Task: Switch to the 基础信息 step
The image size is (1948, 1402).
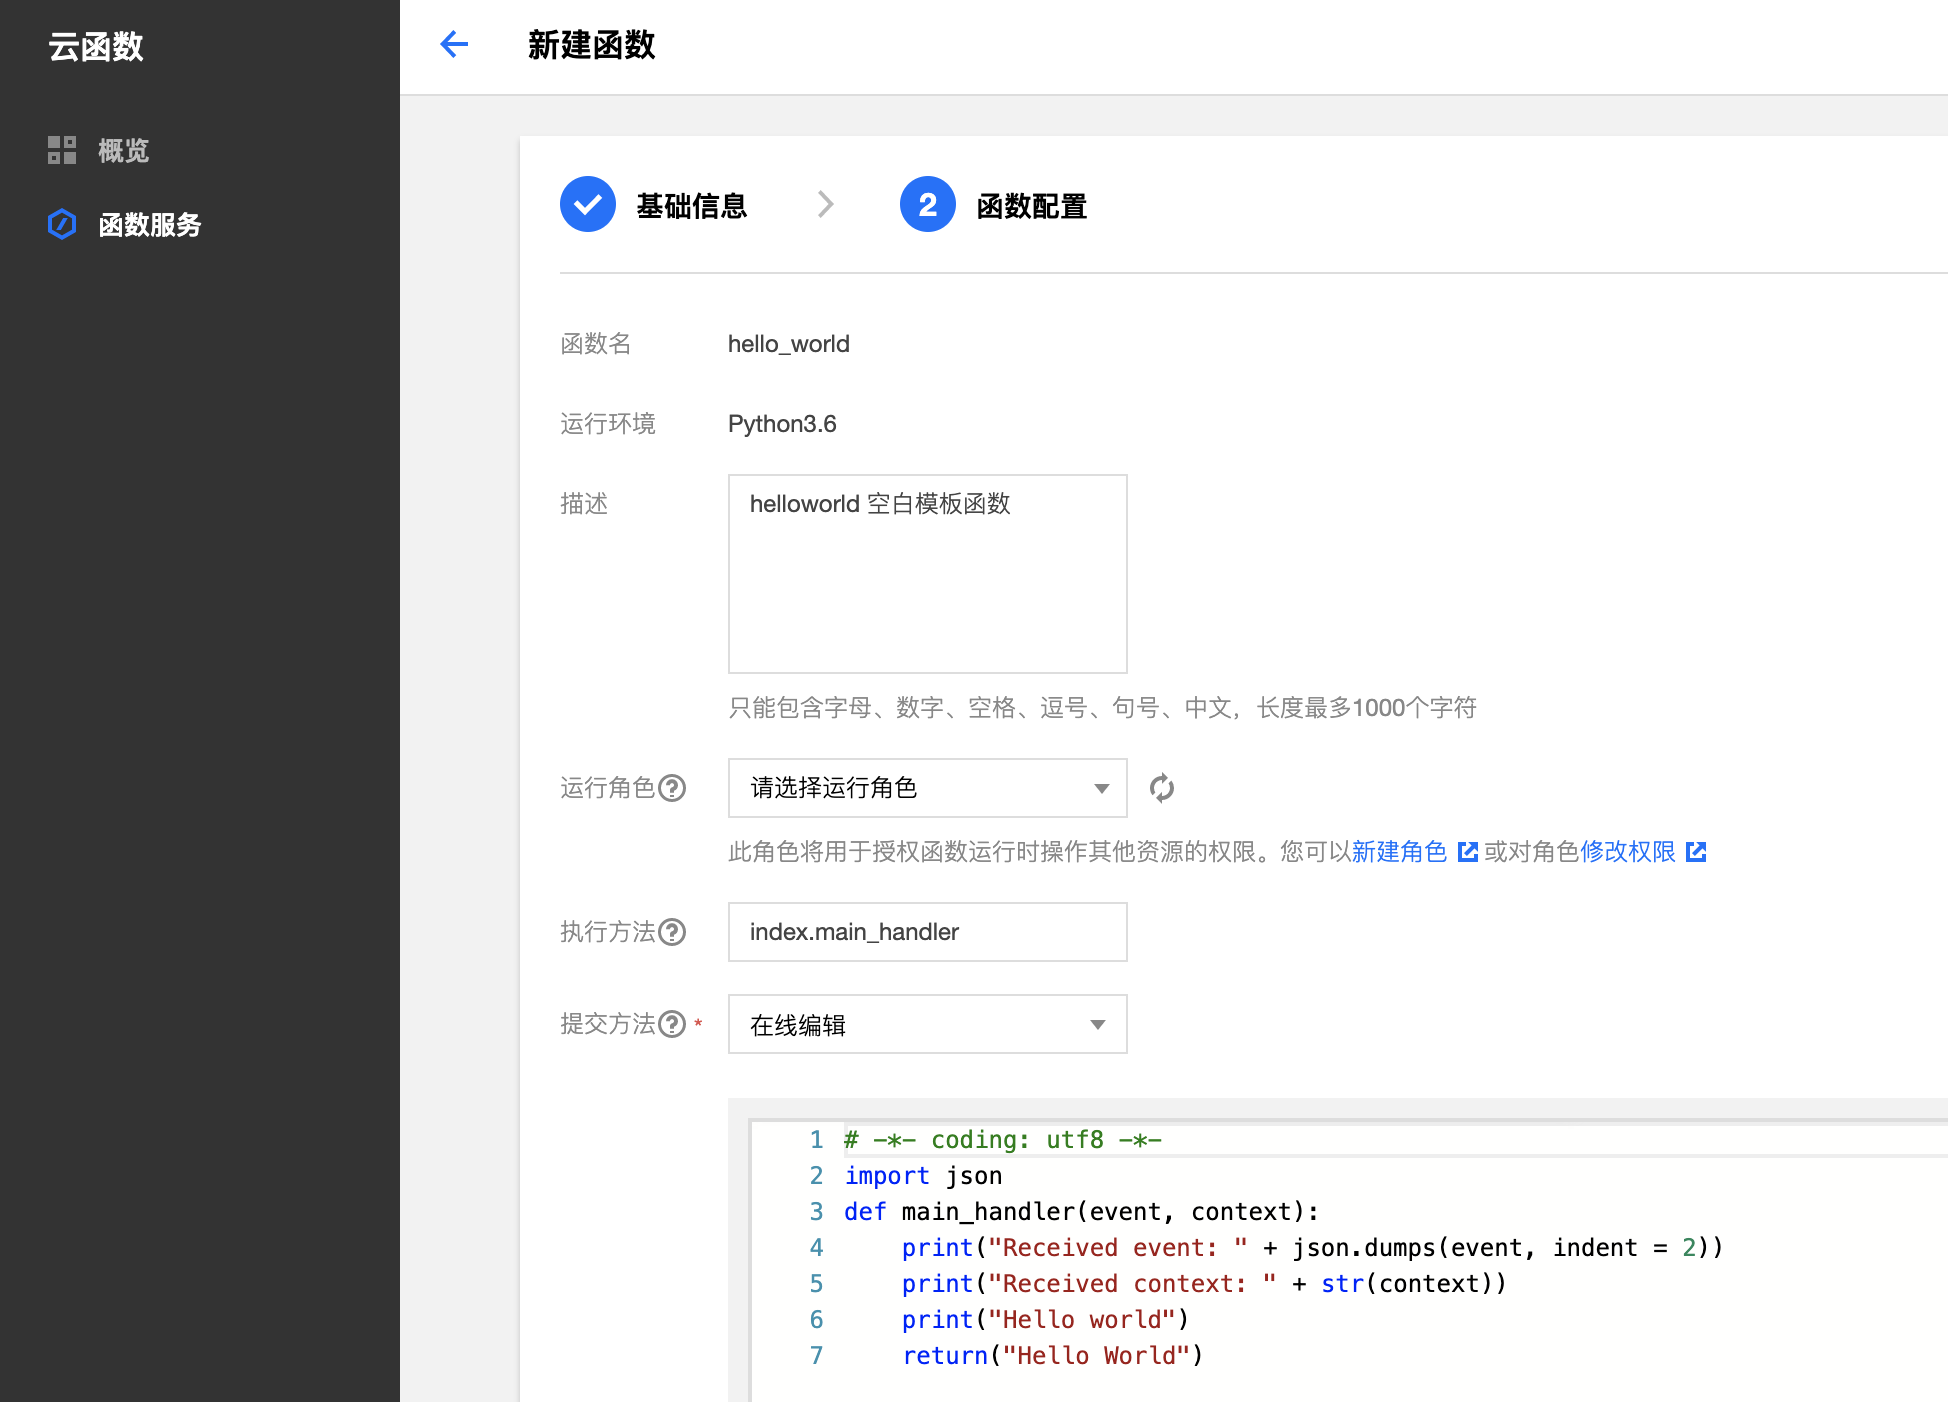Action: pos(691,204)
